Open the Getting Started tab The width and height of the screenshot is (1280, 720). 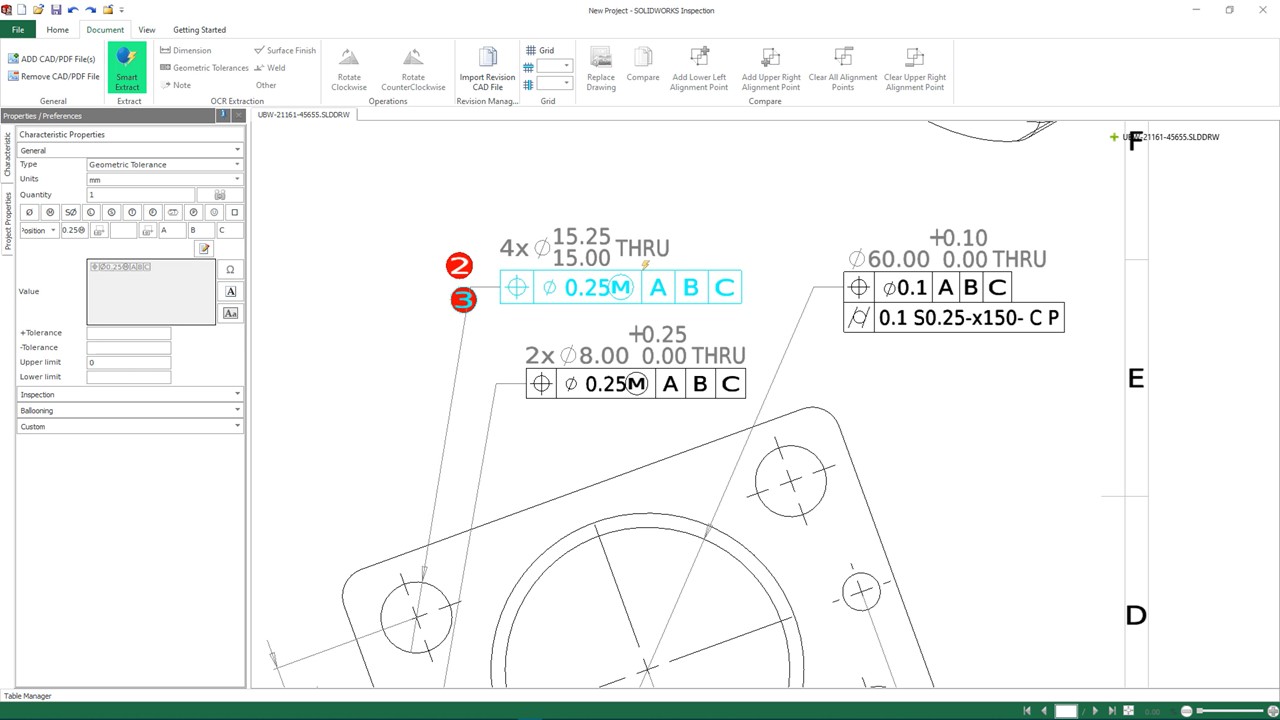pyautogui.click(x=199, y=30)
